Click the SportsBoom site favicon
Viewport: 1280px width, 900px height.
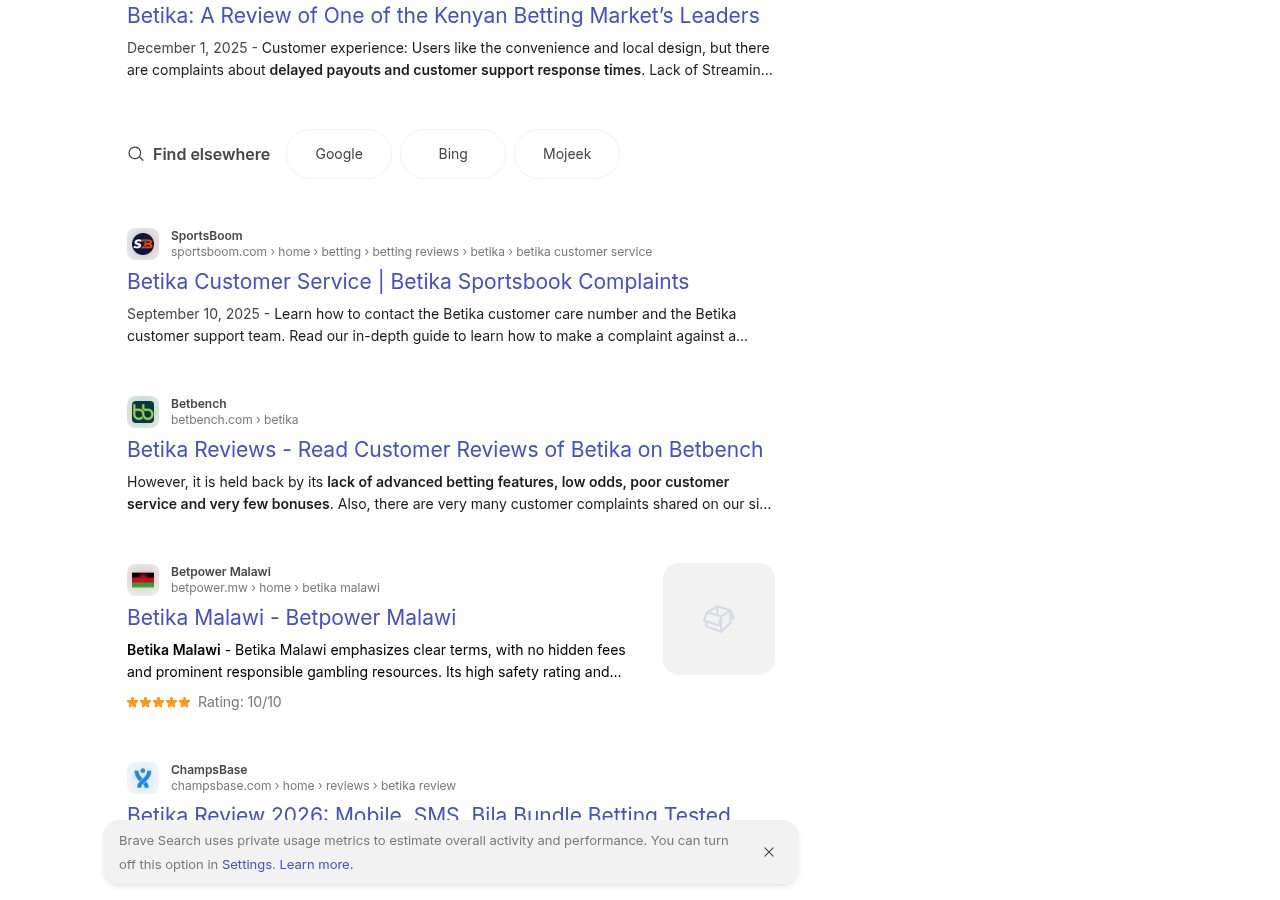(x=143, y=244)
